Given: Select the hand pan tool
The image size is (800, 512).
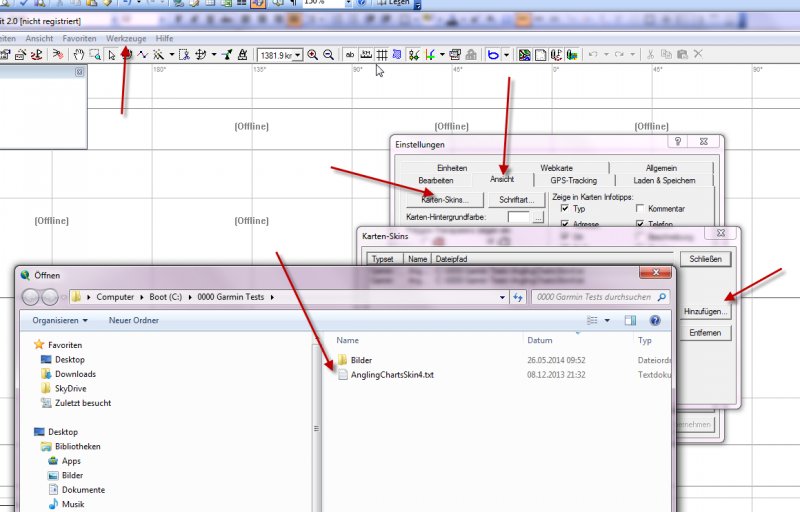Looking at the screenshot, I should pos(78,54).
